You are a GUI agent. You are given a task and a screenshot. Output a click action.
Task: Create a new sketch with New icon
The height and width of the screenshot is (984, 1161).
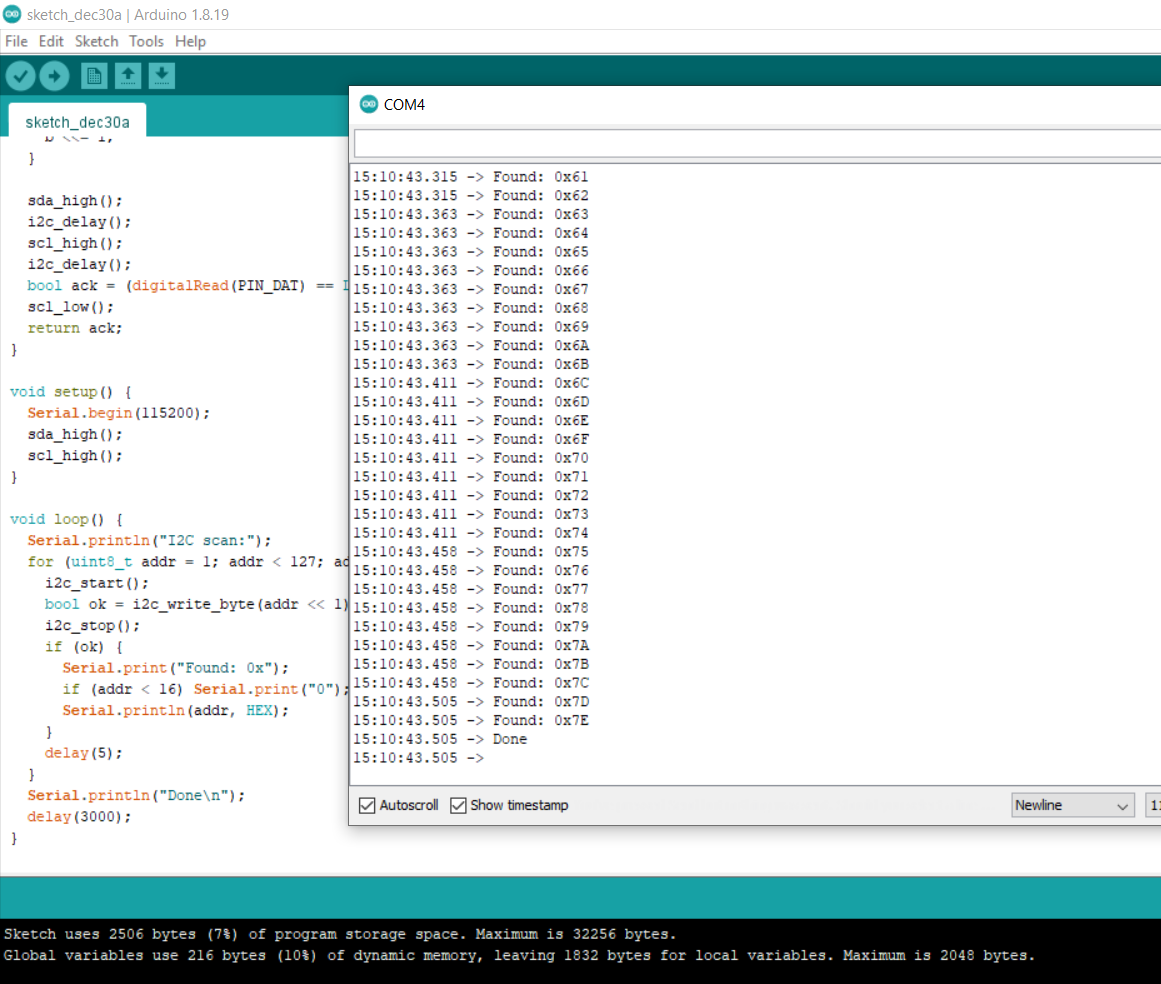click(x=94, y=76)
